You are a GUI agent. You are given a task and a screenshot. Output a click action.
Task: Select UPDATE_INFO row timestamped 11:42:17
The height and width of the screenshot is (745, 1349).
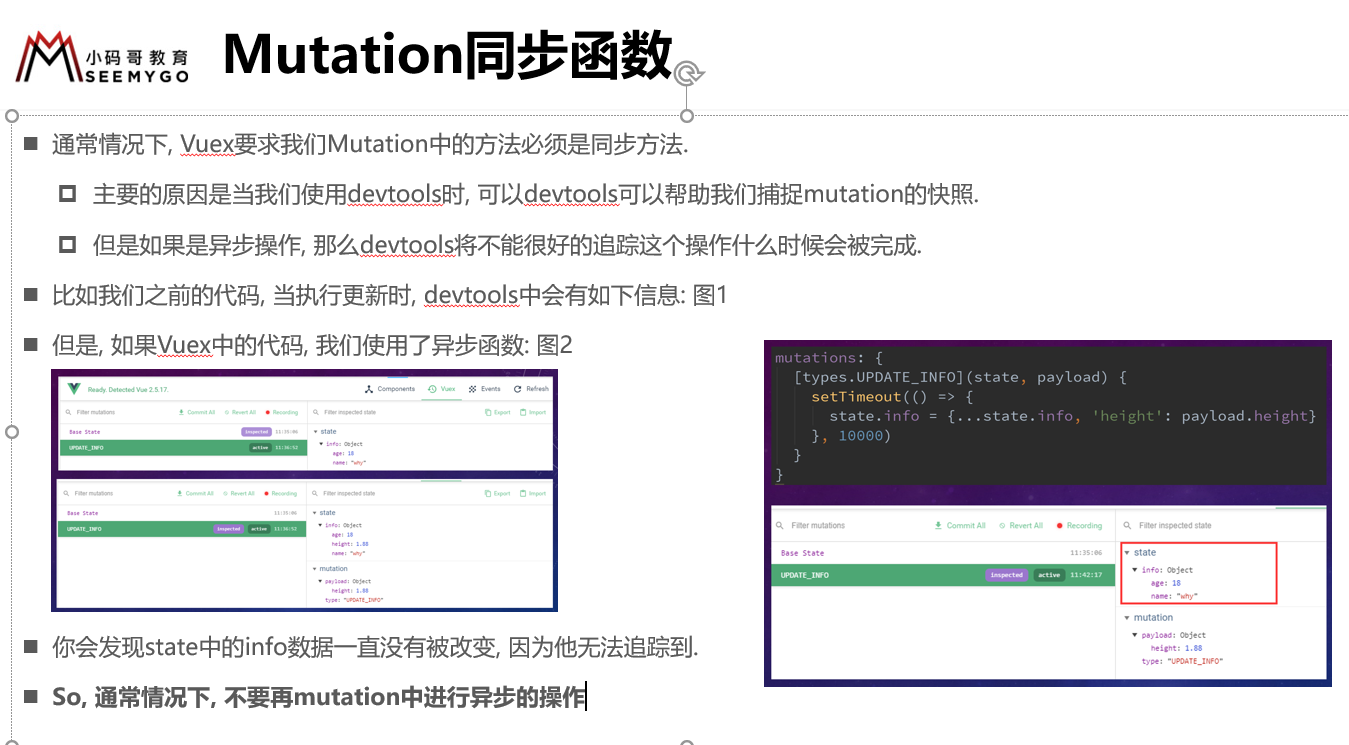click(942, 575)
